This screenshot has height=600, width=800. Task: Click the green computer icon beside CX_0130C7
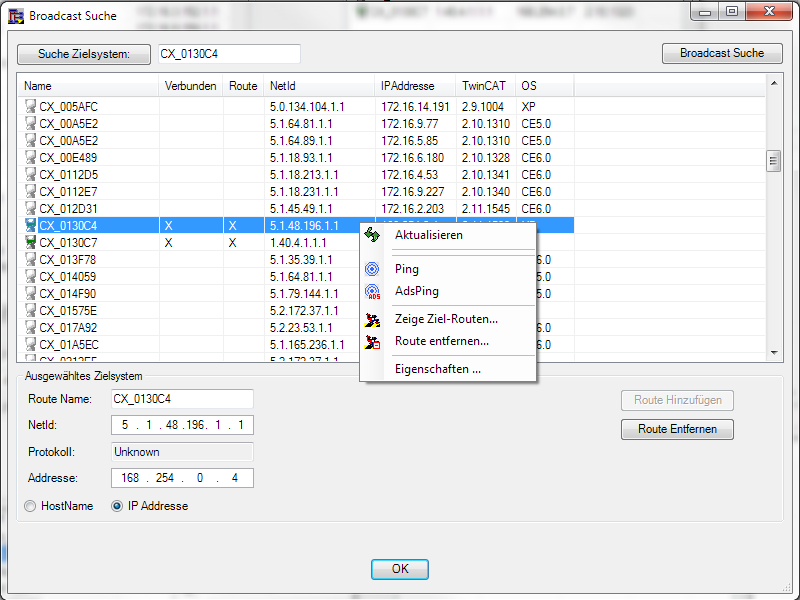pyautogui.click(x=31, y=243)
